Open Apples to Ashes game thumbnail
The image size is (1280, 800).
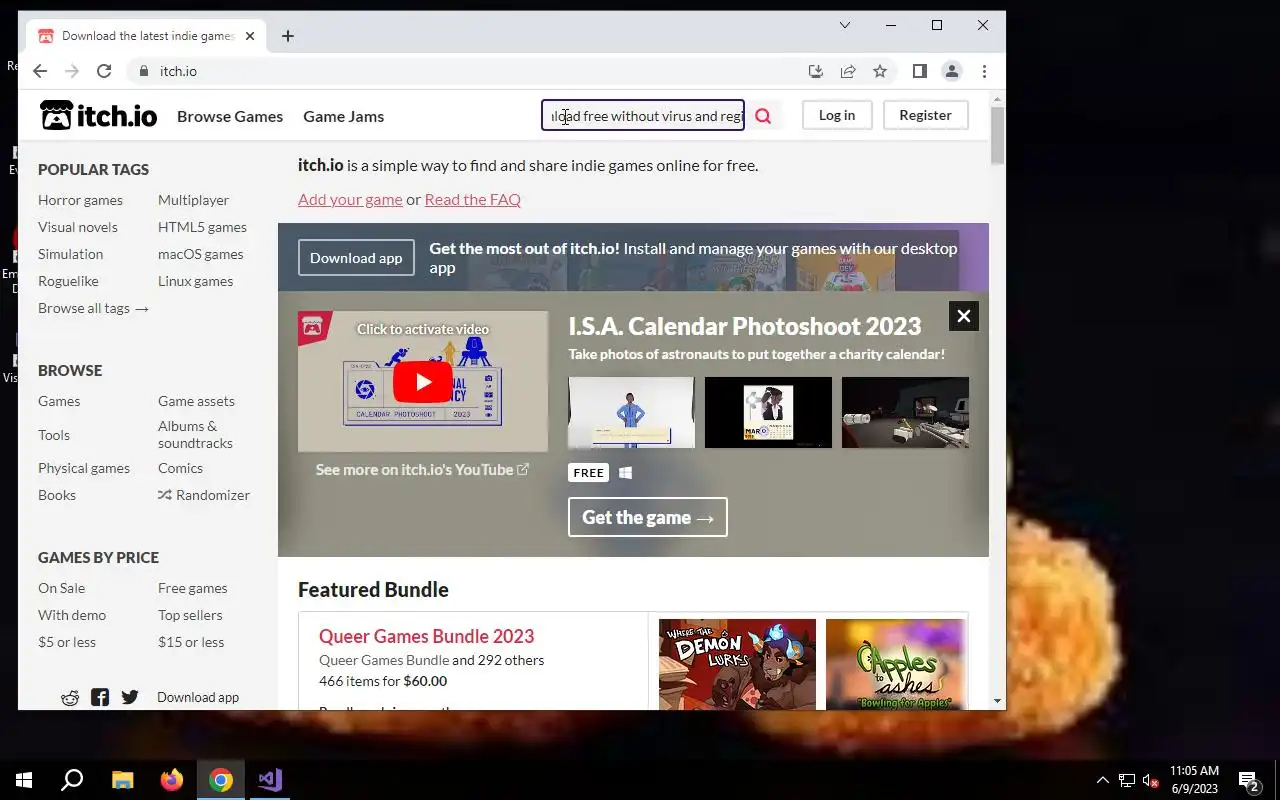click(x=895, y=664)
